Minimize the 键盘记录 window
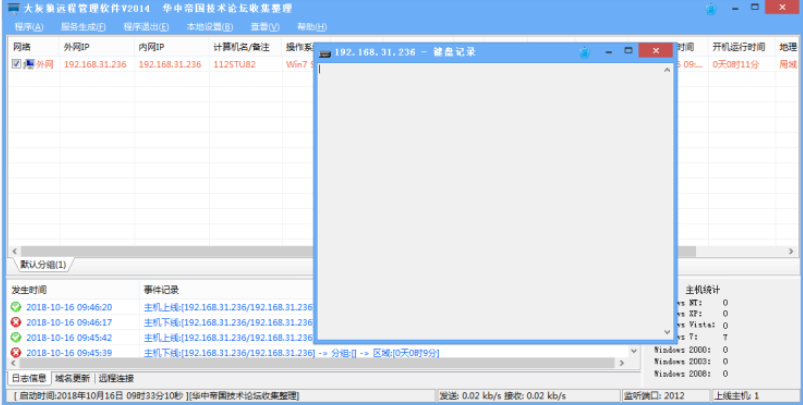803x405 pixels. pos(608,52)
